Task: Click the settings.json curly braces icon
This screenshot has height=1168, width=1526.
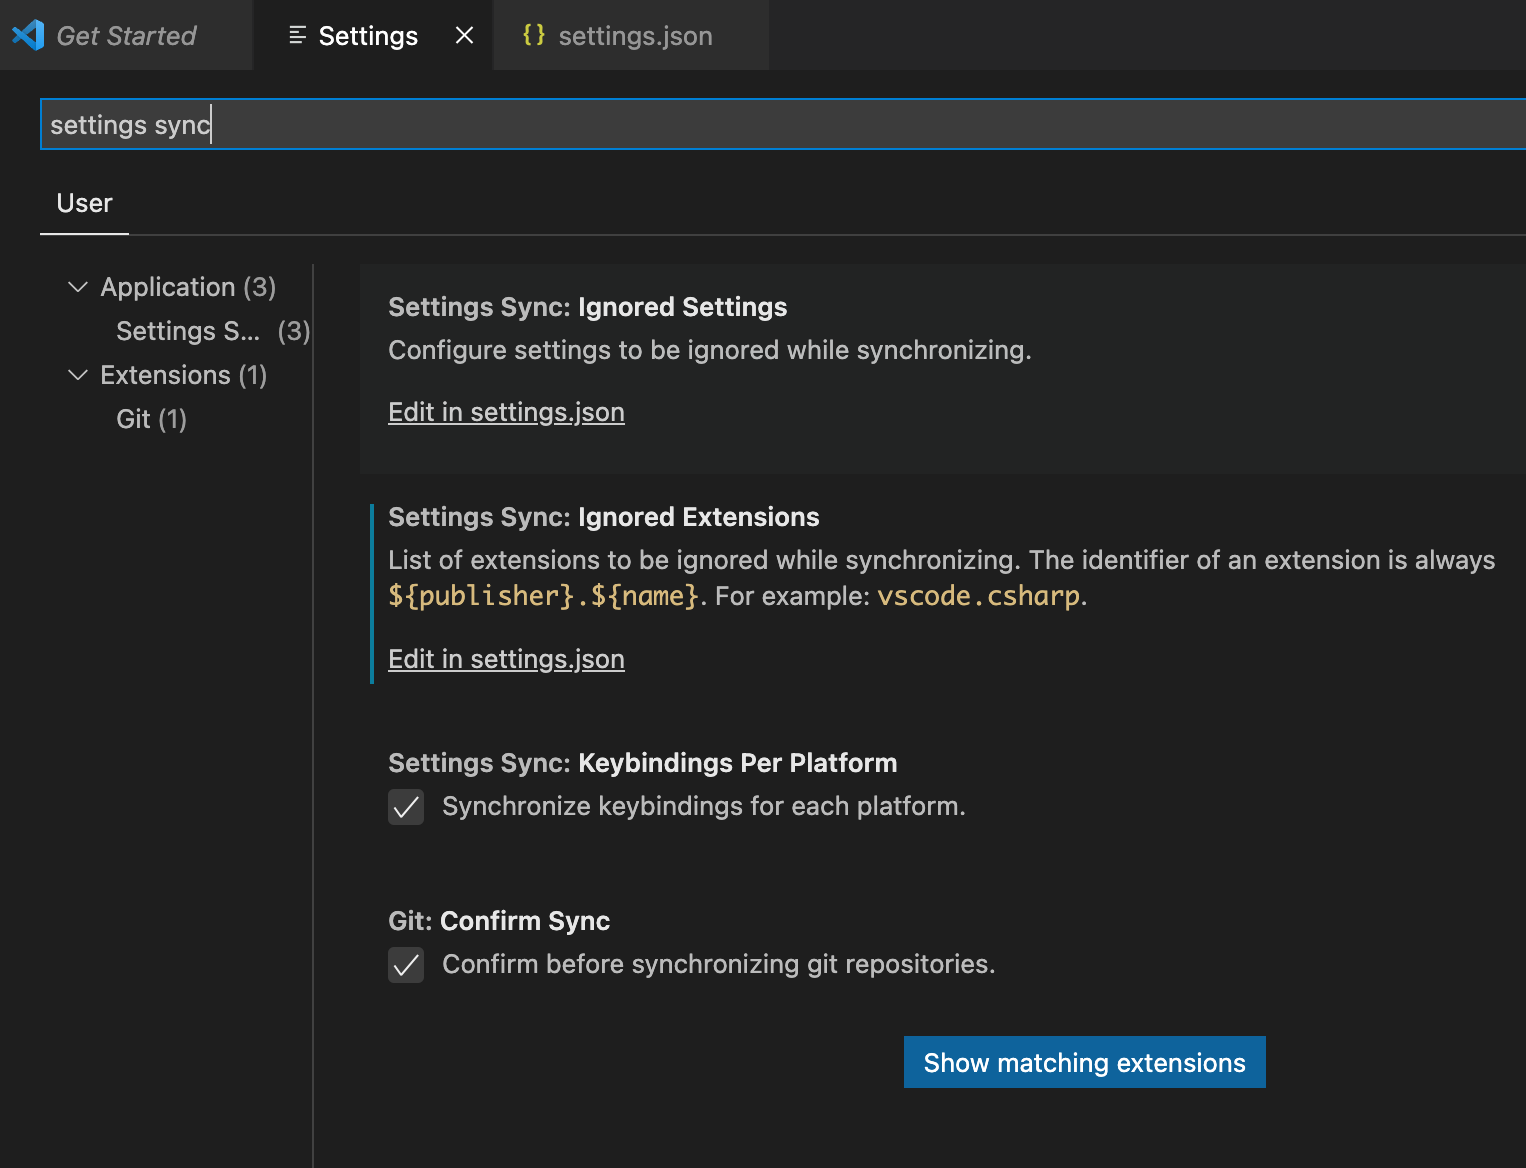Action: click(534, 35)
